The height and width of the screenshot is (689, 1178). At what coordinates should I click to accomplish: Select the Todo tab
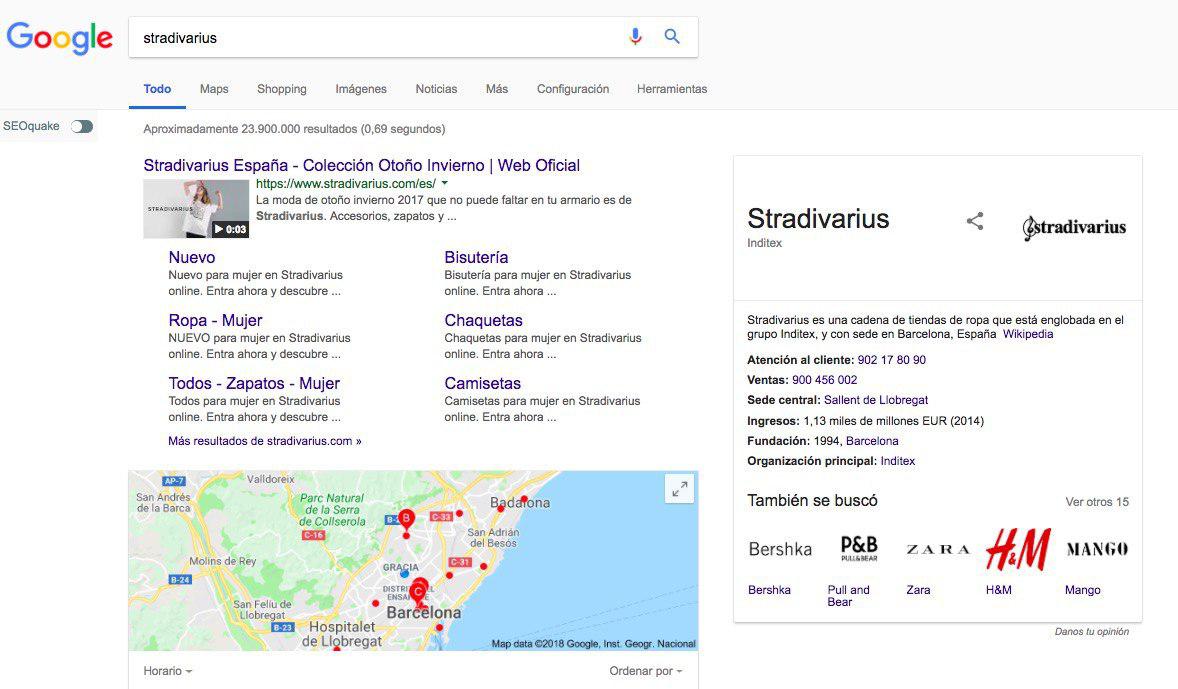coord(157,89)
